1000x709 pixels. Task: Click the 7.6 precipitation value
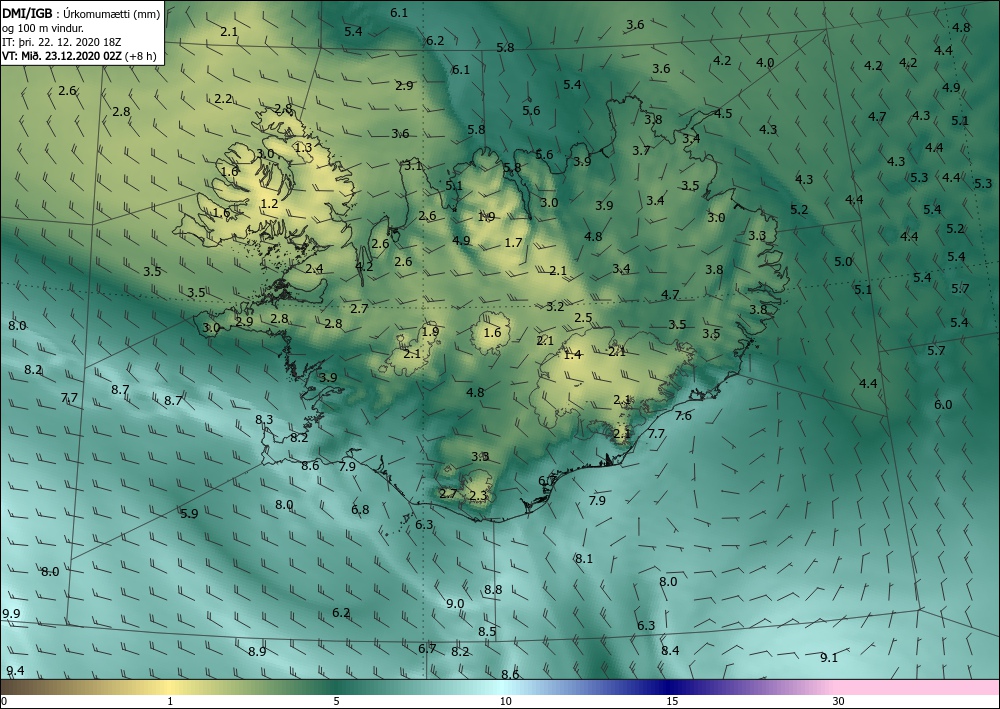click(683, 416)
